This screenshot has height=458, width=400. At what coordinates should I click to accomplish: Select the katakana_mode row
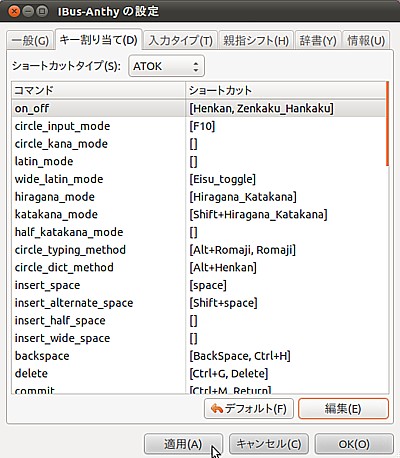(199, 214)
